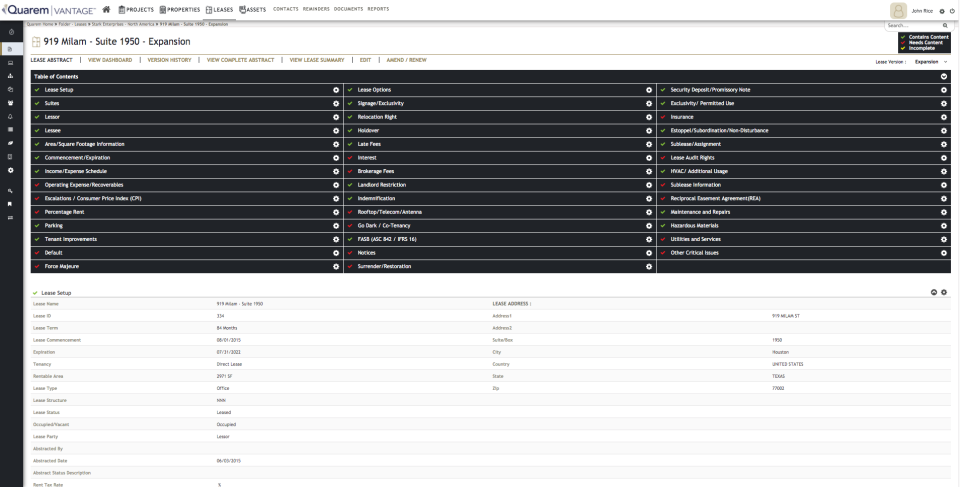Jump to Tenant Improvements section

point(70,239)
